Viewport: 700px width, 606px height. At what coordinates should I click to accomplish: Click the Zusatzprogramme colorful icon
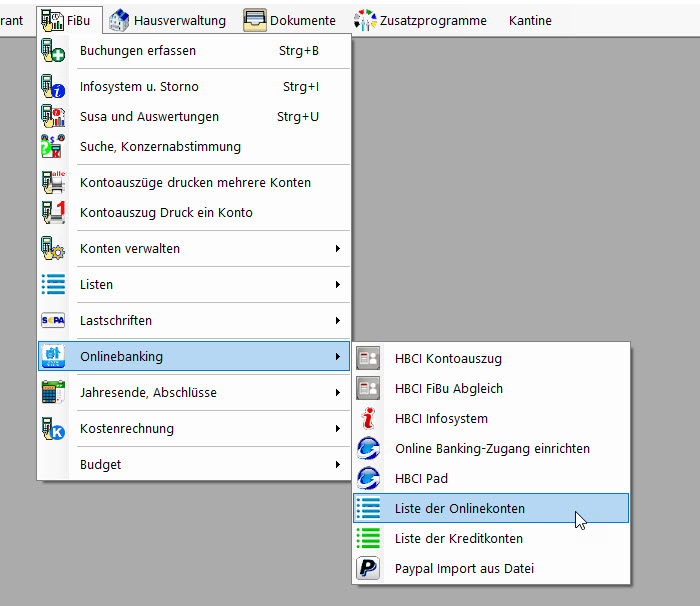click(x=365, y=20)
